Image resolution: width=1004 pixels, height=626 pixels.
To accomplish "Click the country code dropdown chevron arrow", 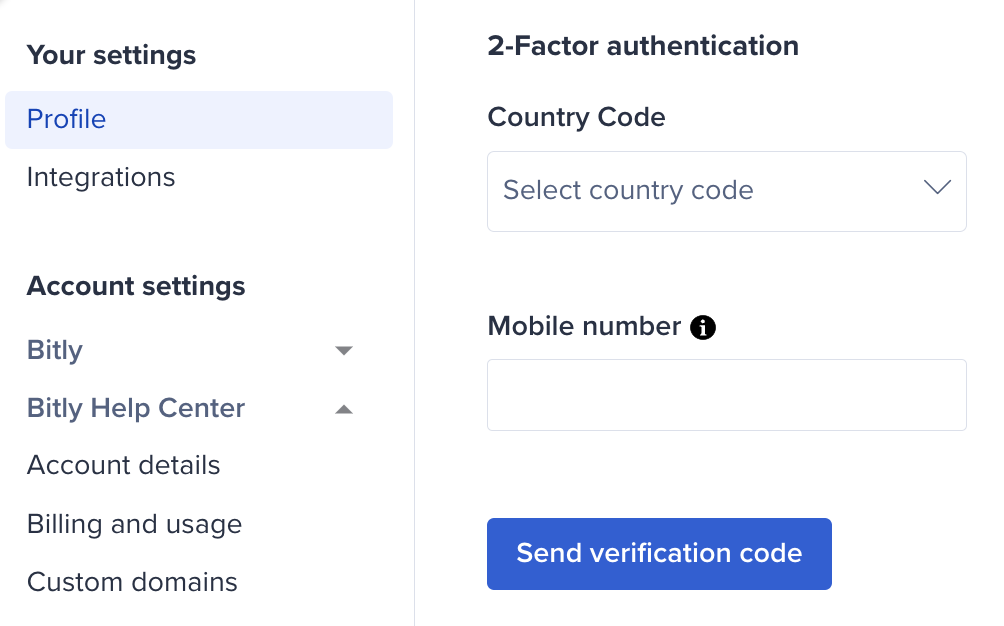I will coord(937,187).
